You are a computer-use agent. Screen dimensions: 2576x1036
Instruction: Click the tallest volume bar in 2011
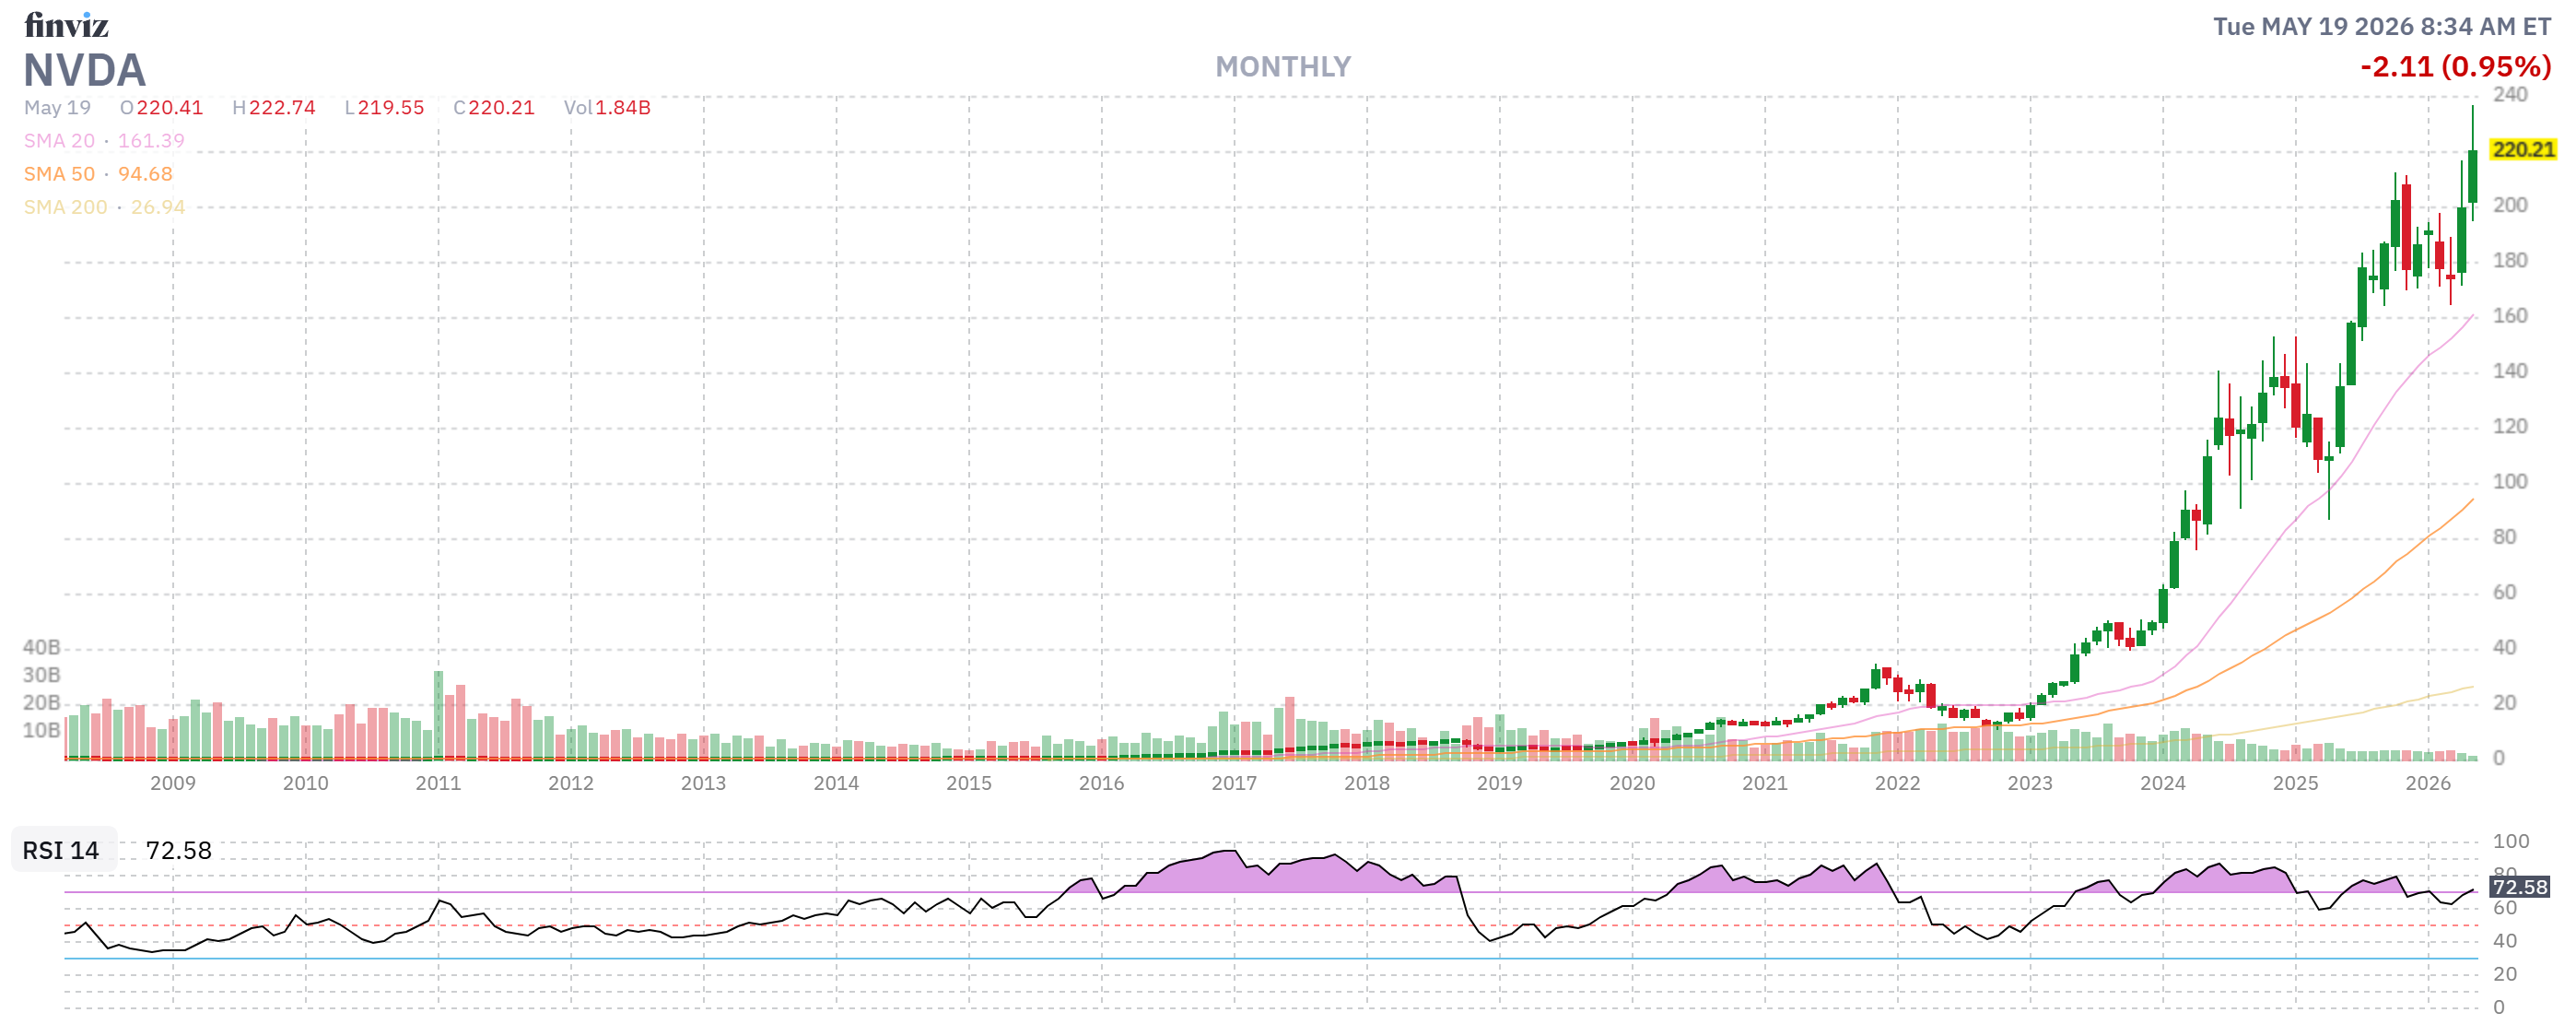(x=438, y=715)
